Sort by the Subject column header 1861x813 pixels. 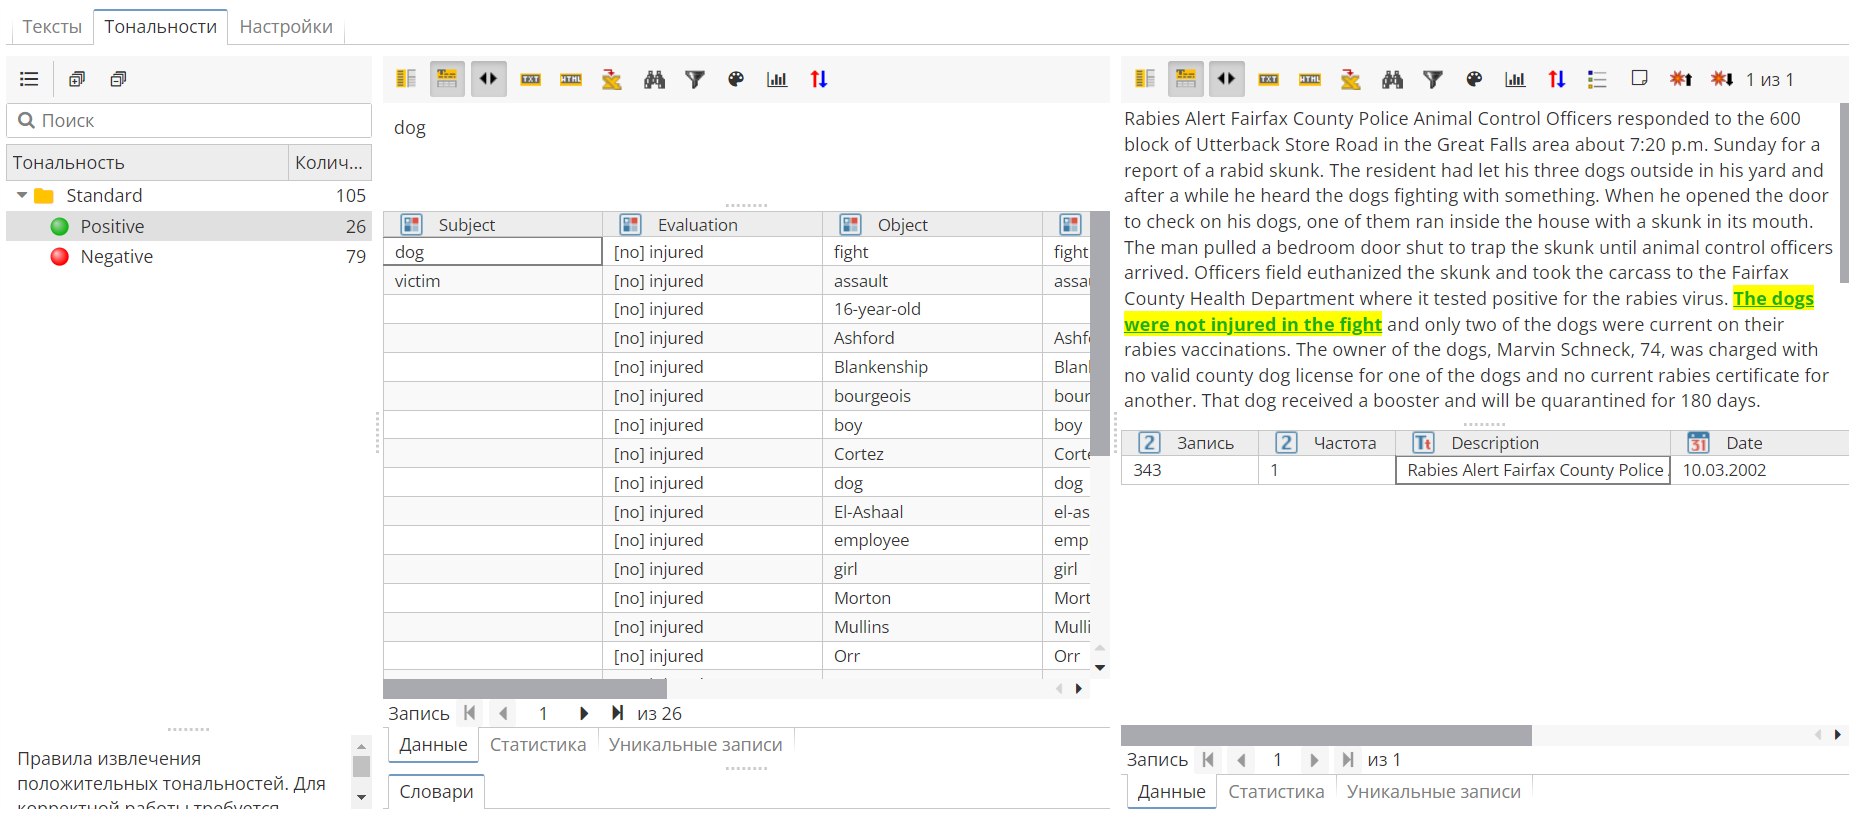[x=493, y=224]
